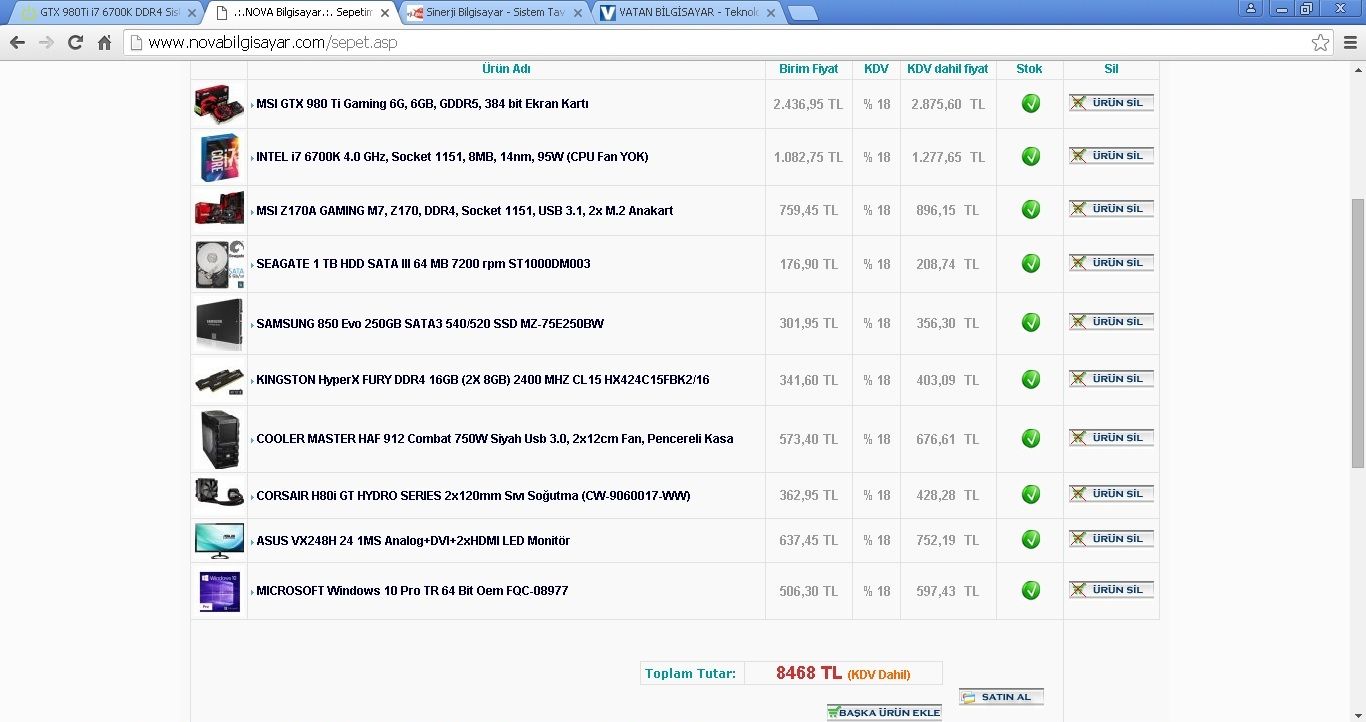
Task: Click the browser forward arrow
Action: coord(46,43)
